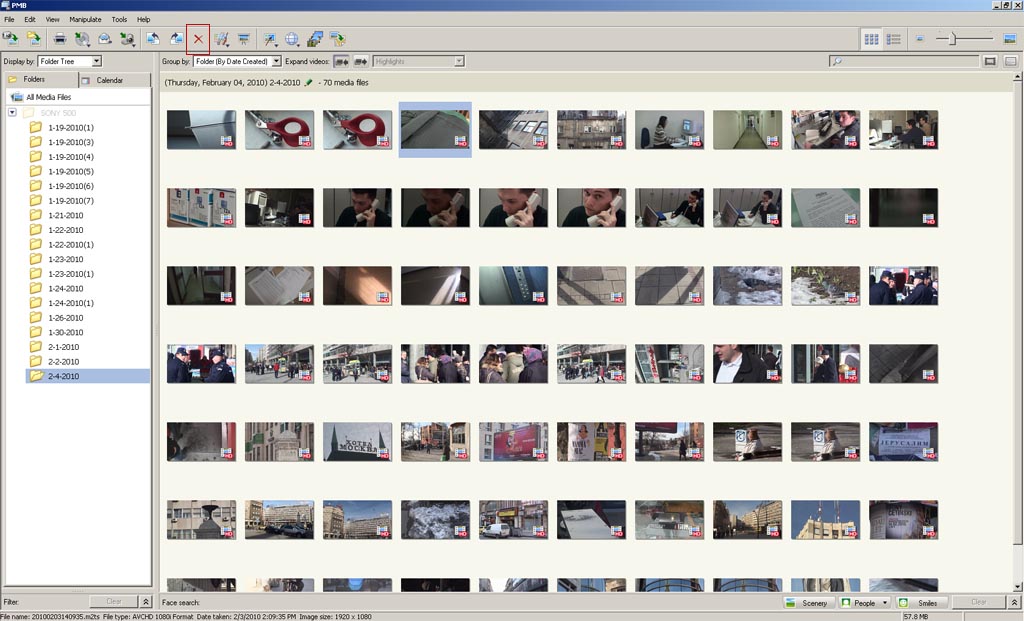Click the send by e-mail envelope icon

tap(104, 39)
